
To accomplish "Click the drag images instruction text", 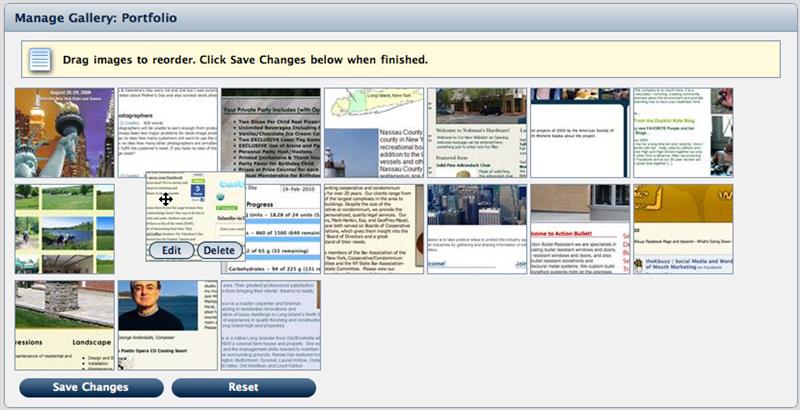I will pyautogui.click(x=245, y=60).
